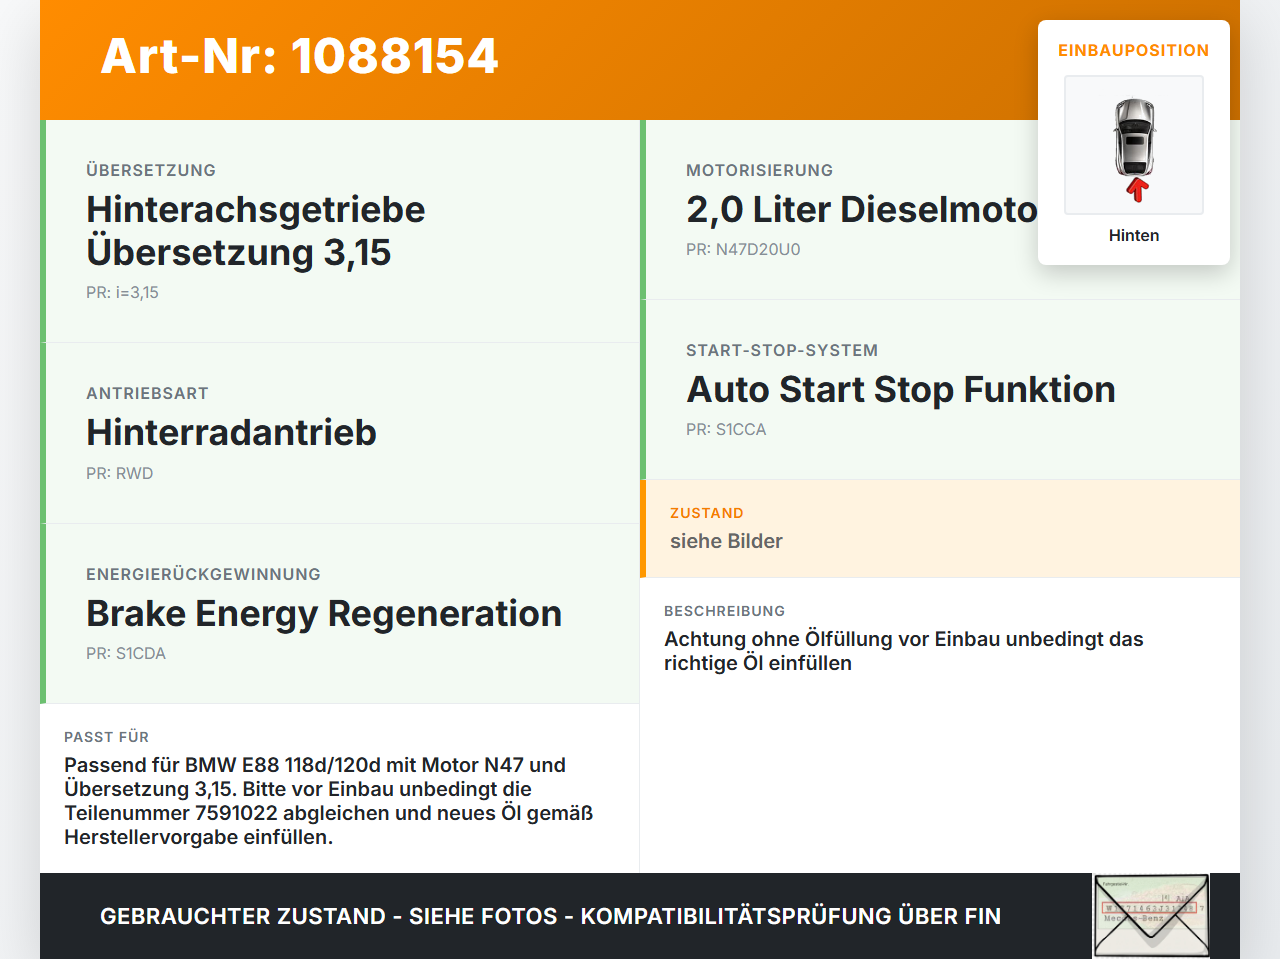Select the Art-Nr: 1088154 heading
The height and width of the screenshot is (959, 1280).
[299, 56]
